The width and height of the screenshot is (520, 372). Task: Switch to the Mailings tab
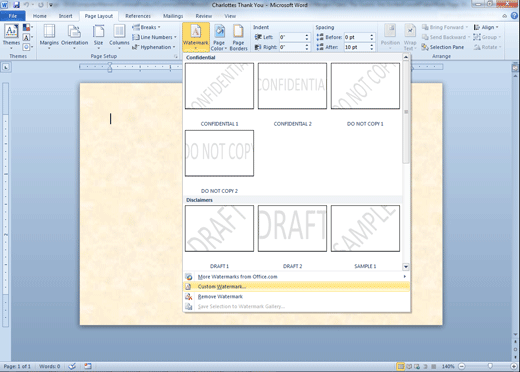(173, 16)
